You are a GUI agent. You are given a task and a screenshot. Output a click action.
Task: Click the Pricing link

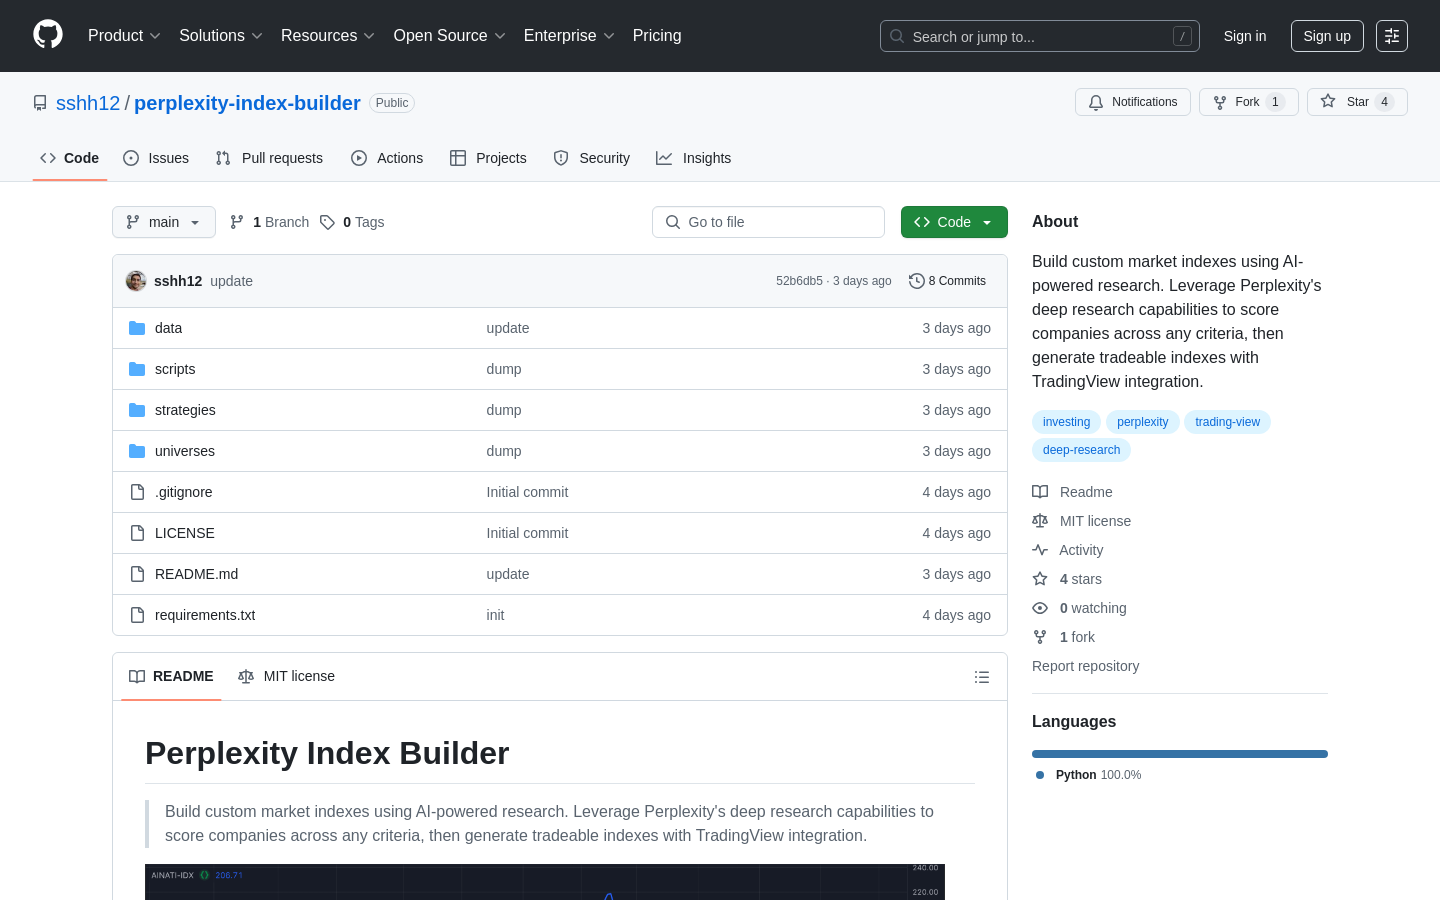tap(657, 36)
